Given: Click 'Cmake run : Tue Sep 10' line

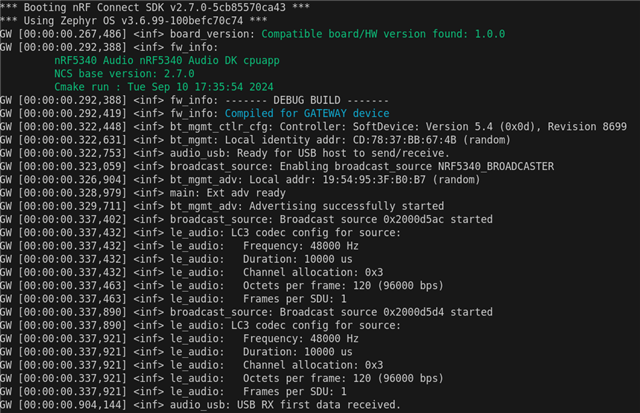Looking at the screenshot, I should pyautogui.click(x=164, y=87).
